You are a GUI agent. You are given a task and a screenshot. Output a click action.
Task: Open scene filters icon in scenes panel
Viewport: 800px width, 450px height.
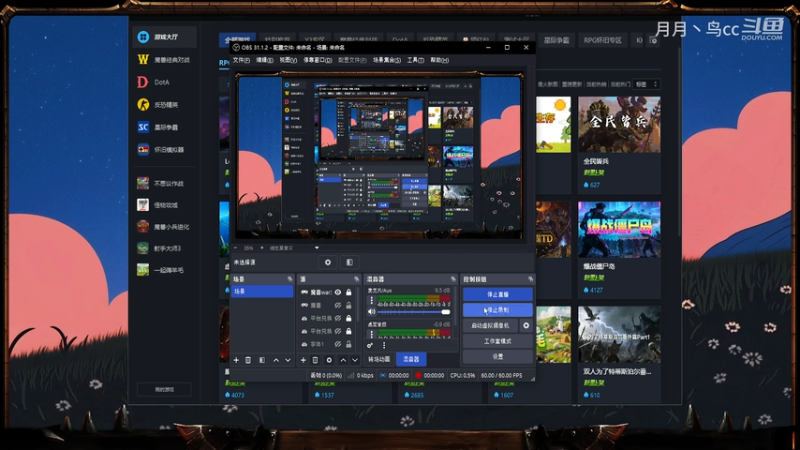(262, 360)
